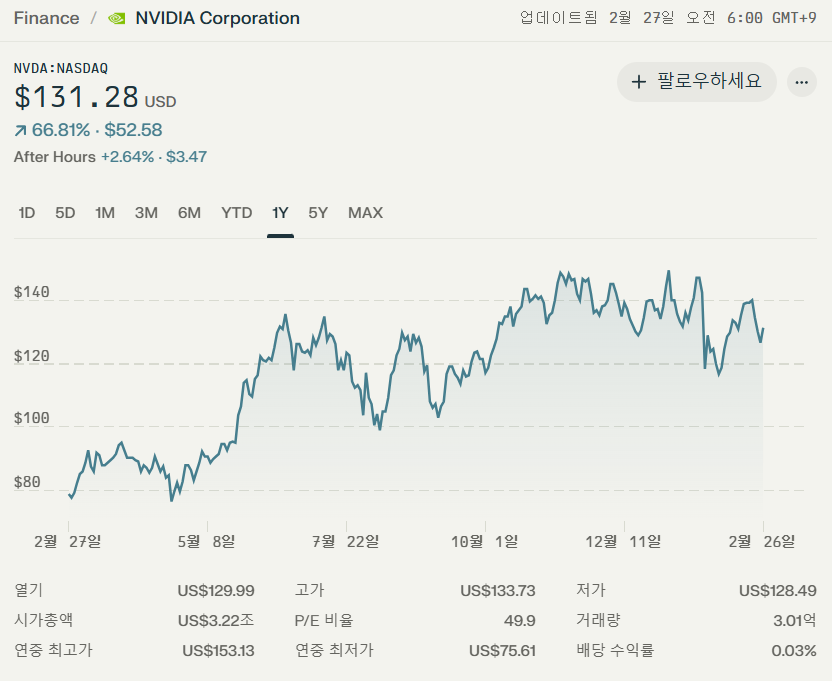
Task: Click the 2월 27일 x-axis date
Action: [67, 542]
